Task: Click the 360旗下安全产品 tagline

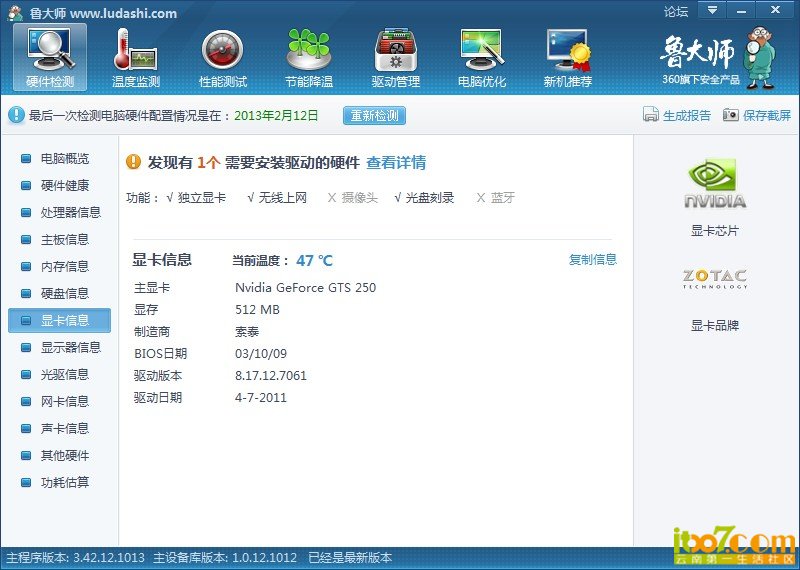Action: [x=701, y=80]
